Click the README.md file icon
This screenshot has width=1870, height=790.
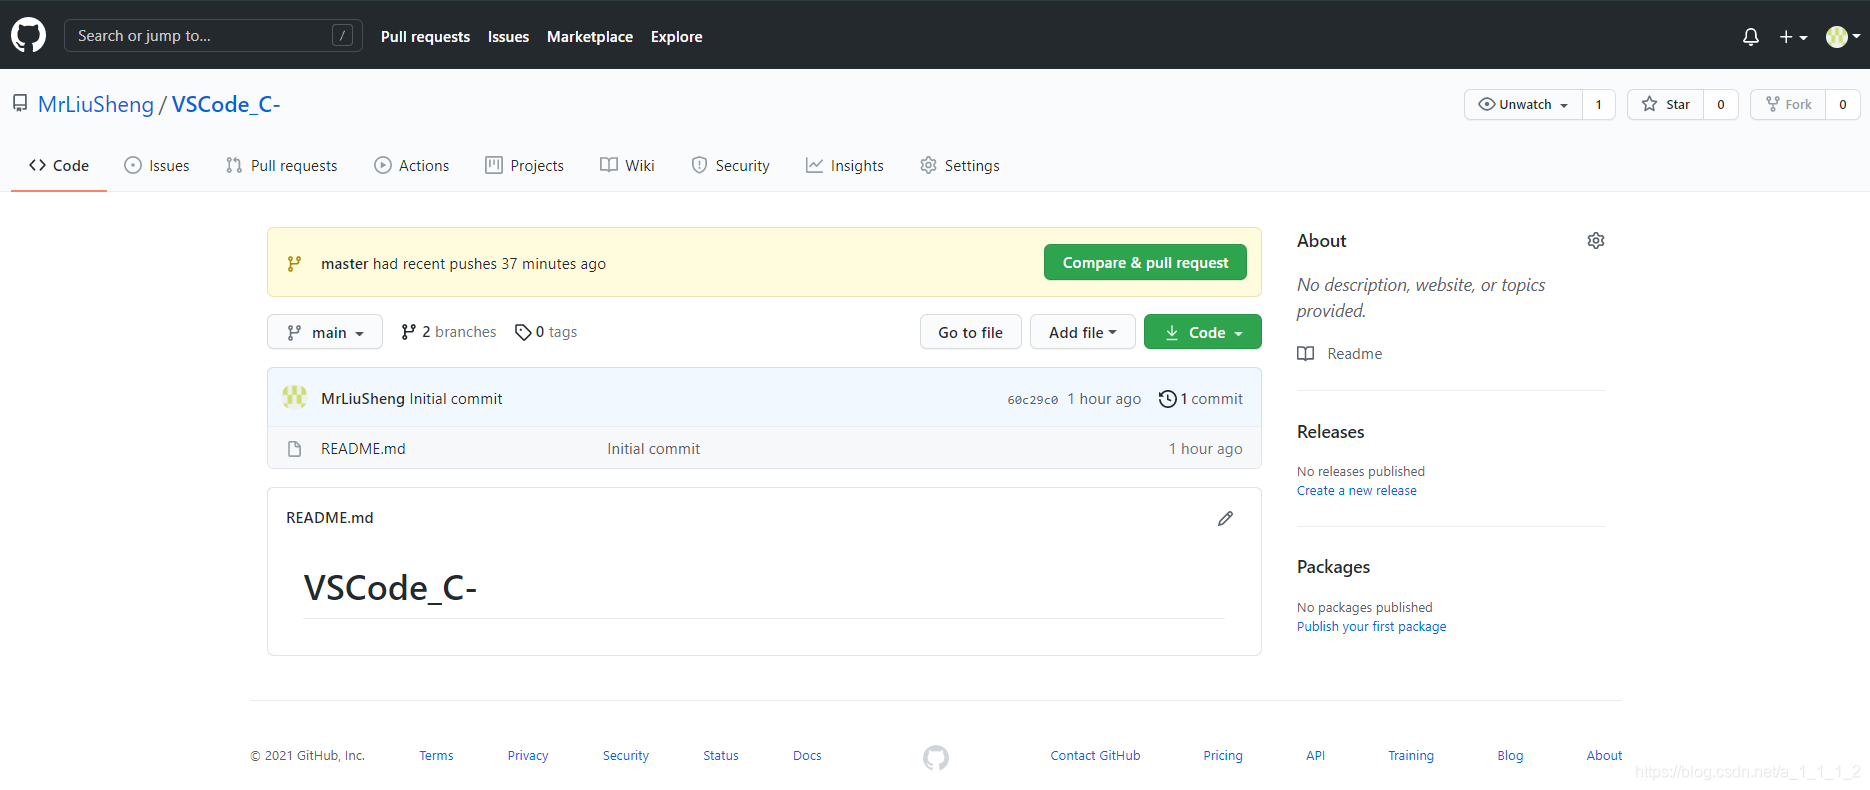click(x=294, y=449)
